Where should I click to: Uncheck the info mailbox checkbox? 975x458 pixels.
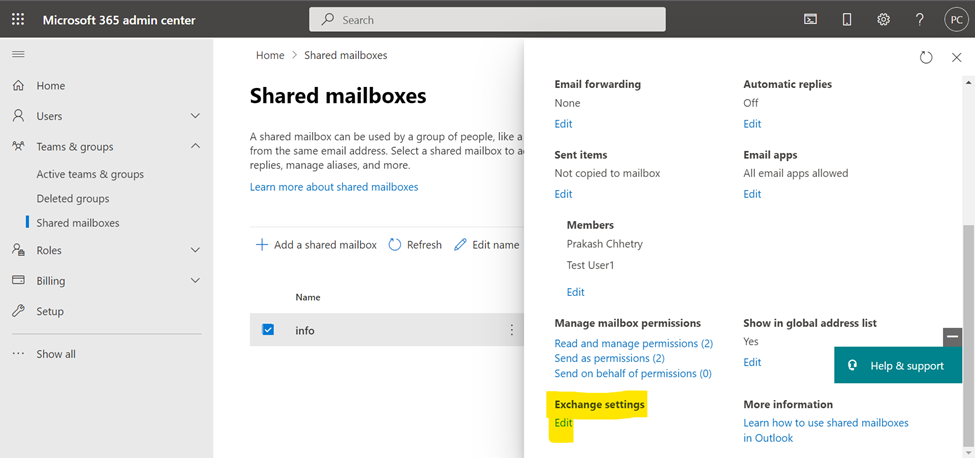pyautogui.click(x=268, y=329)
